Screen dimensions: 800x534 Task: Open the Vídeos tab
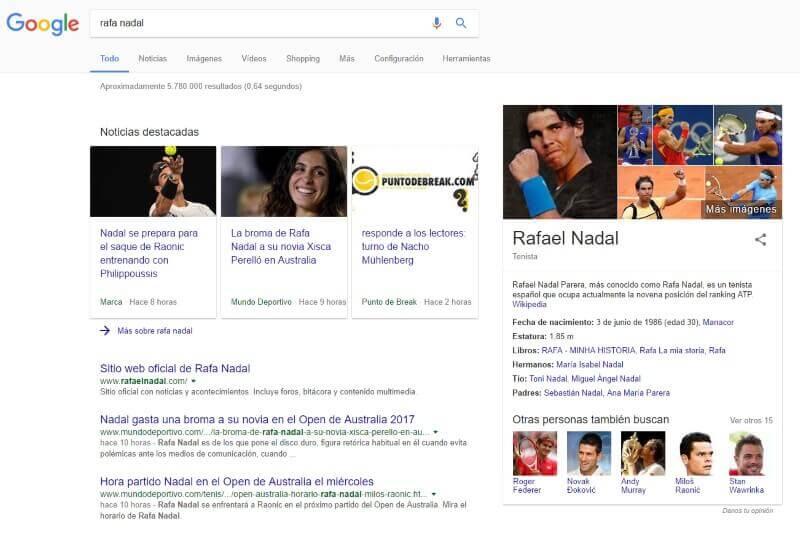coord(254,59)
